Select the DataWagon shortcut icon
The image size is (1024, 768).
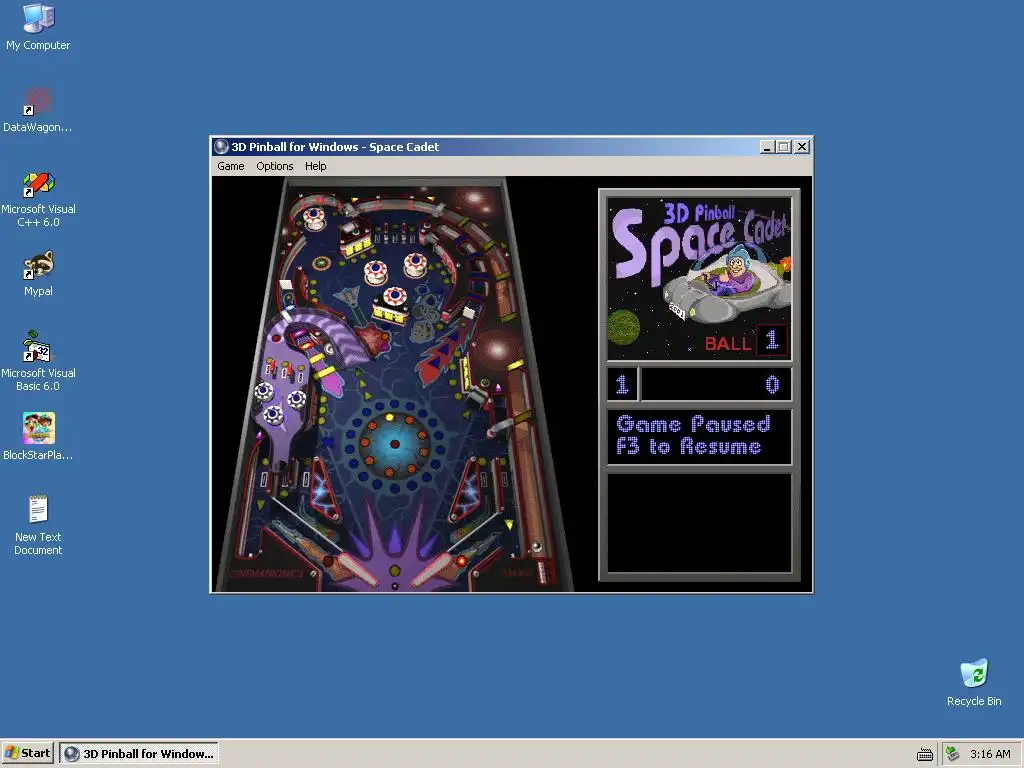point(38,110)
